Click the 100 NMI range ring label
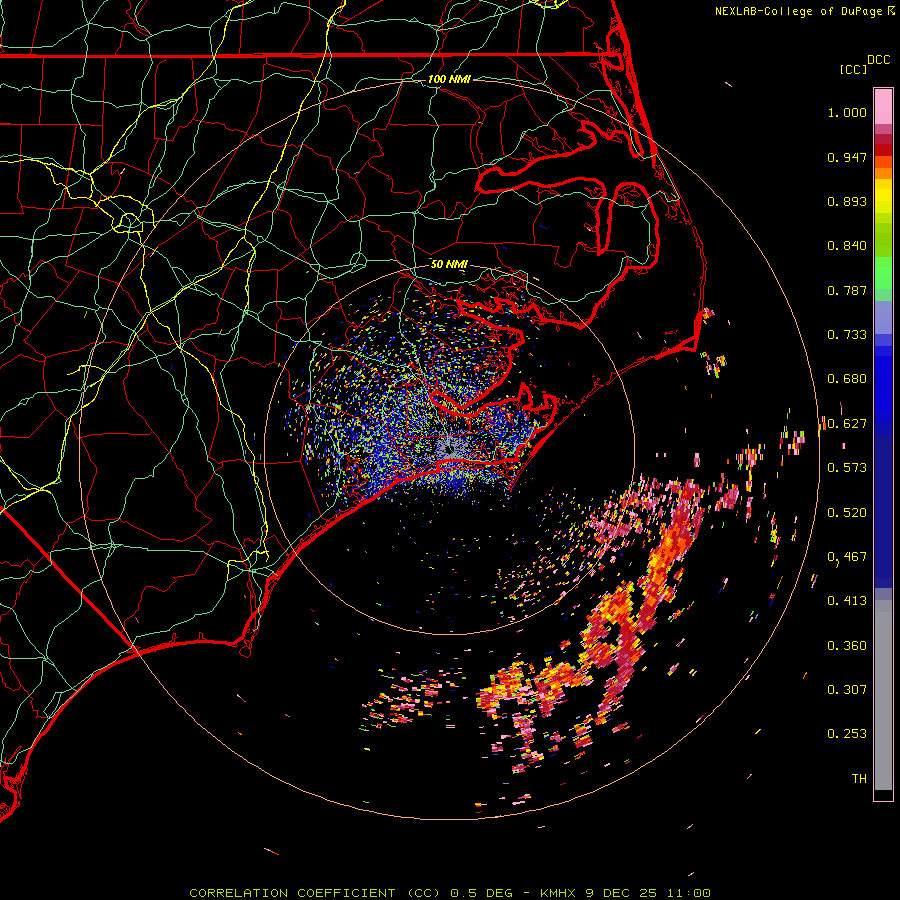900x900 pixels. 449,79
